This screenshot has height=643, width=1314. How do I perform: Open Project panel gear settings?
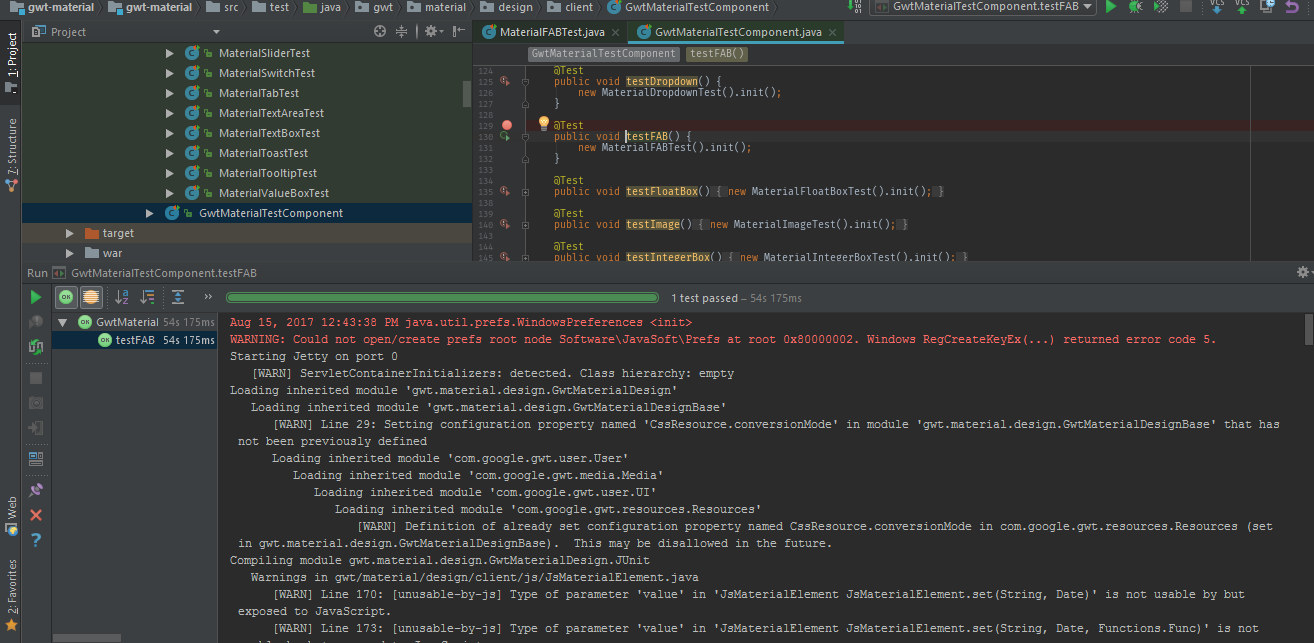tap(432, 32)
